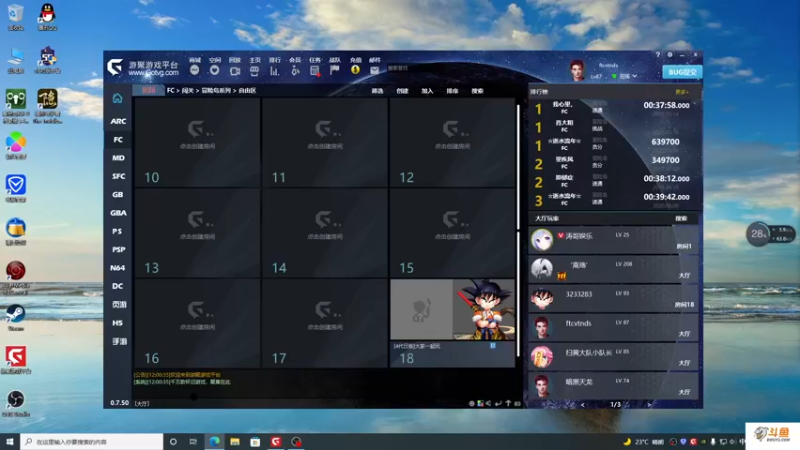Select the N64 platform in sidebar

pyautogui.click(x=118, y=268)
